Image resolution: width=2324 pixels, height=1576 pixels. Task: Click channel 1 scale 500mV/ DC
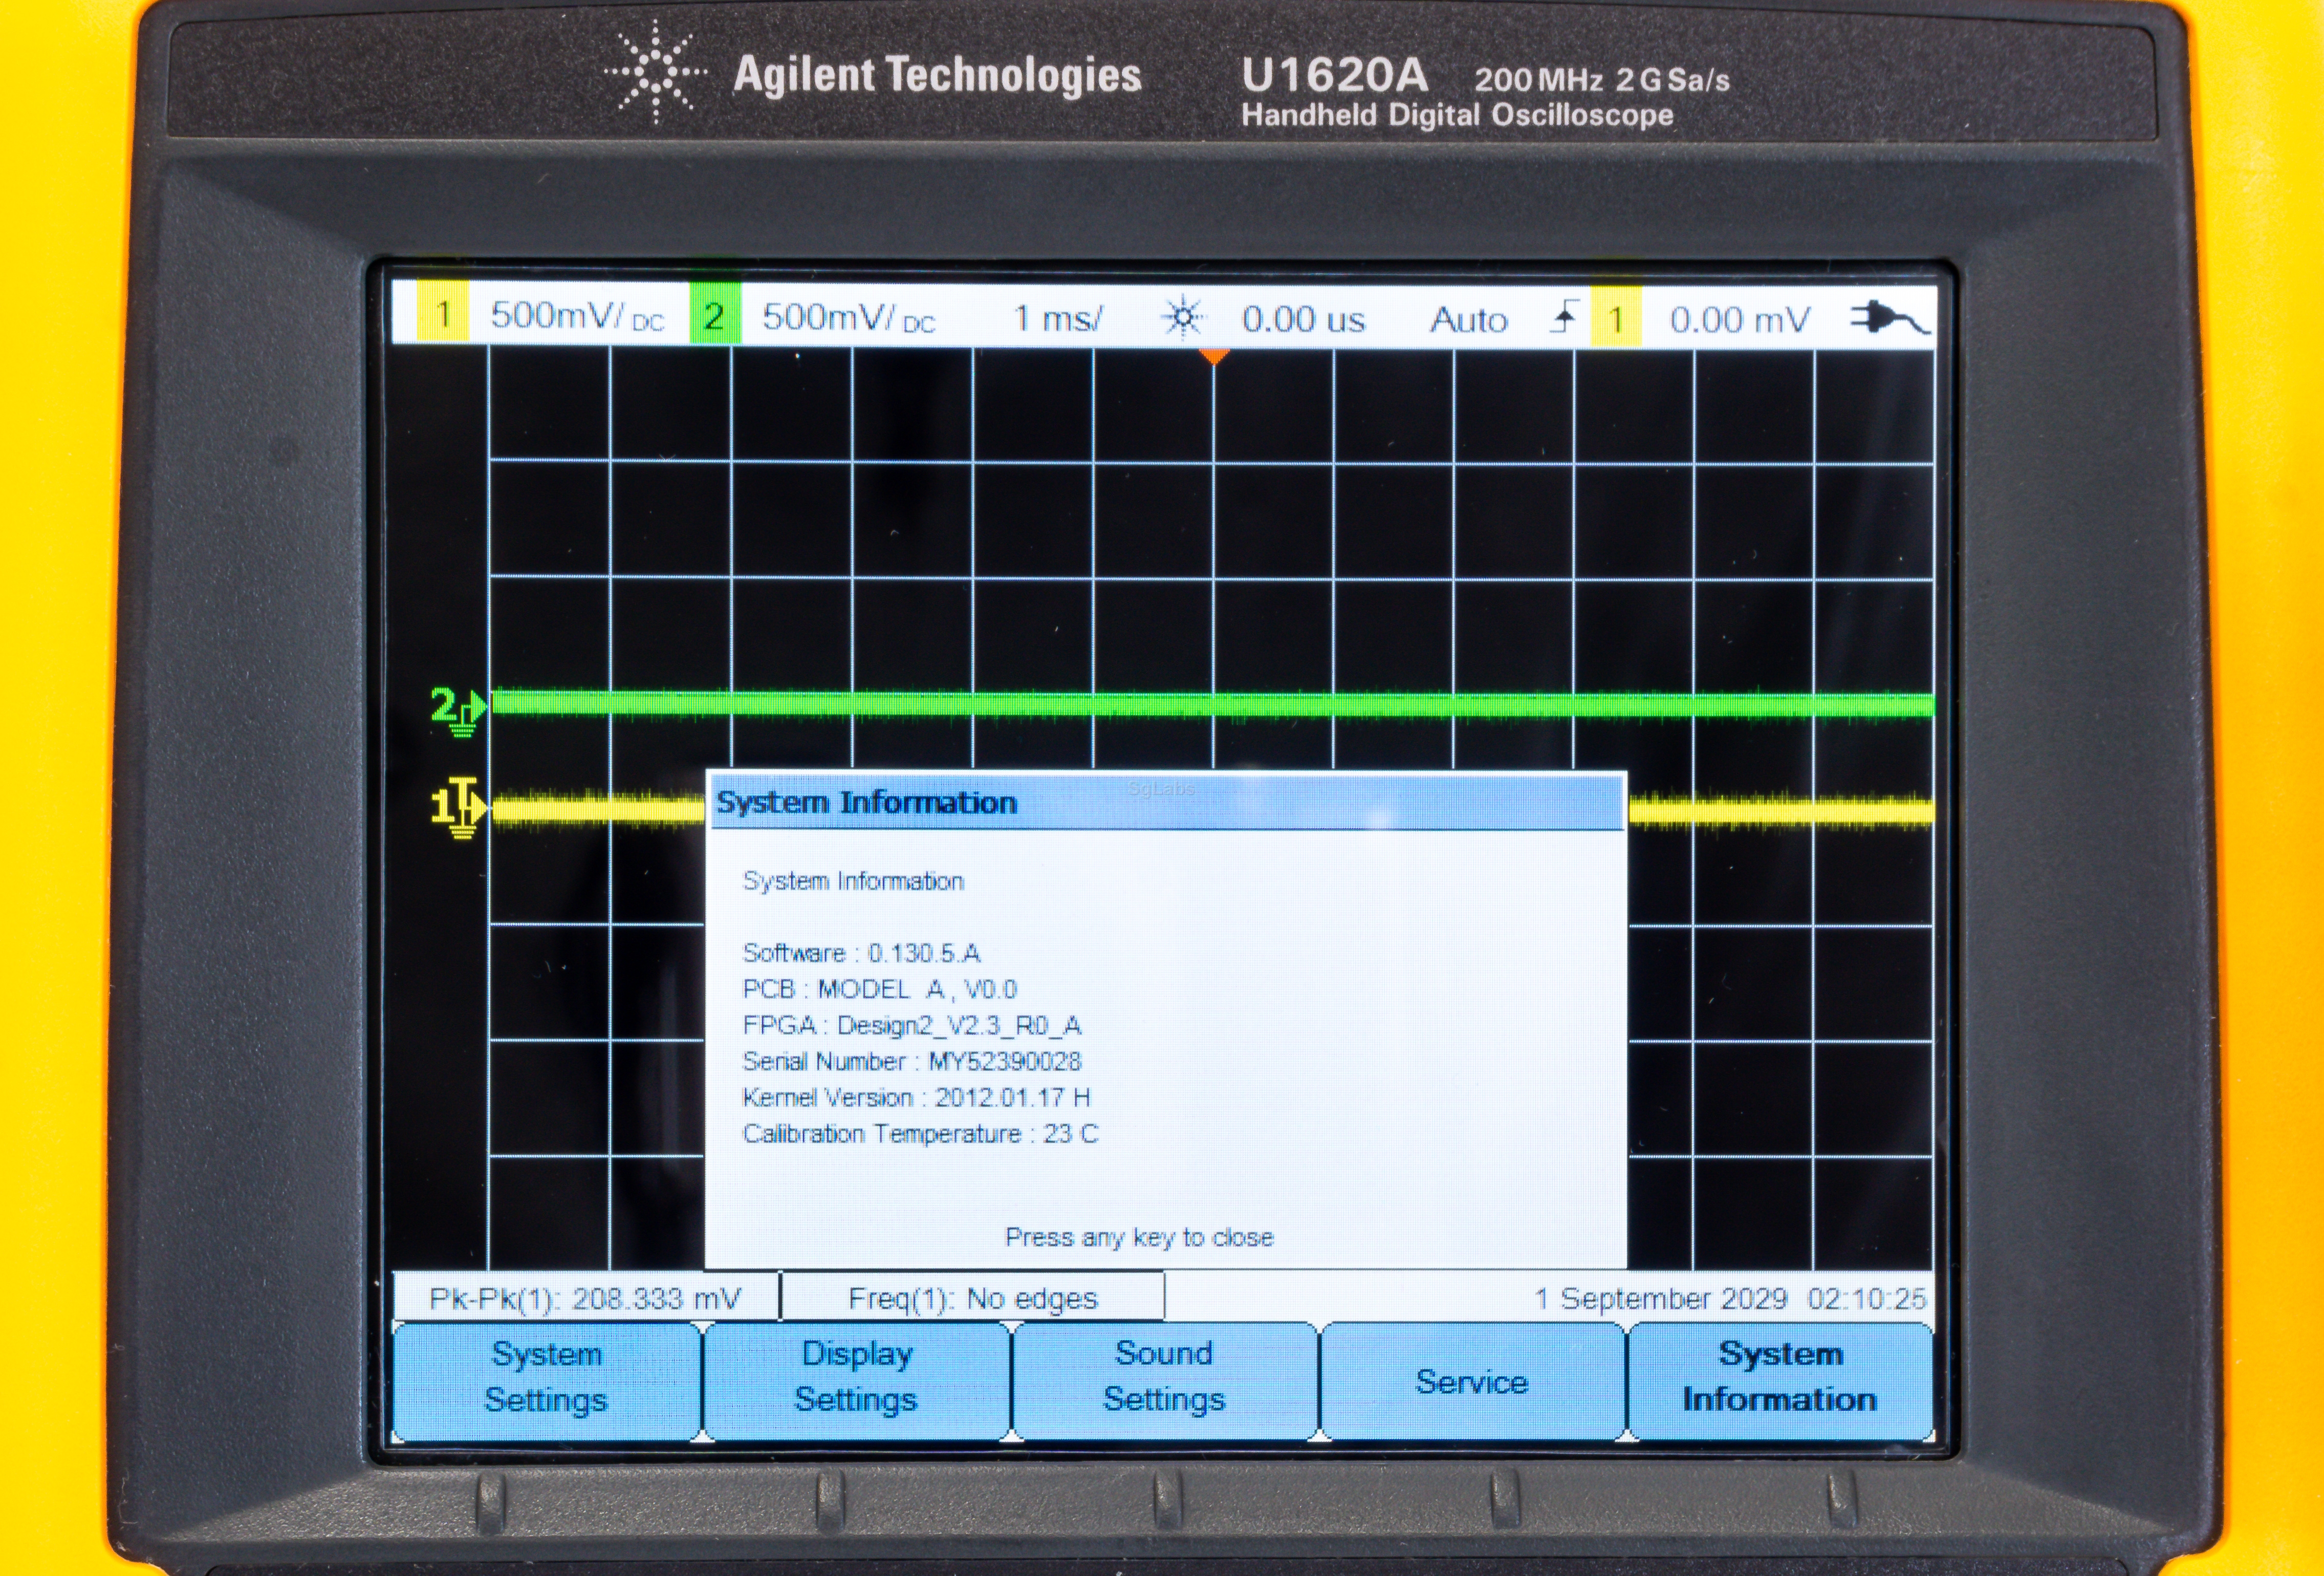click(577, 316)
